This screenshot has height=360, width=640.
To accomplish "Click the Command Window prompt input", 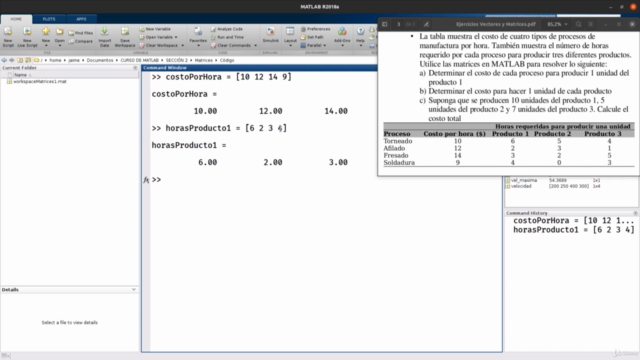I will pos(327,180).
